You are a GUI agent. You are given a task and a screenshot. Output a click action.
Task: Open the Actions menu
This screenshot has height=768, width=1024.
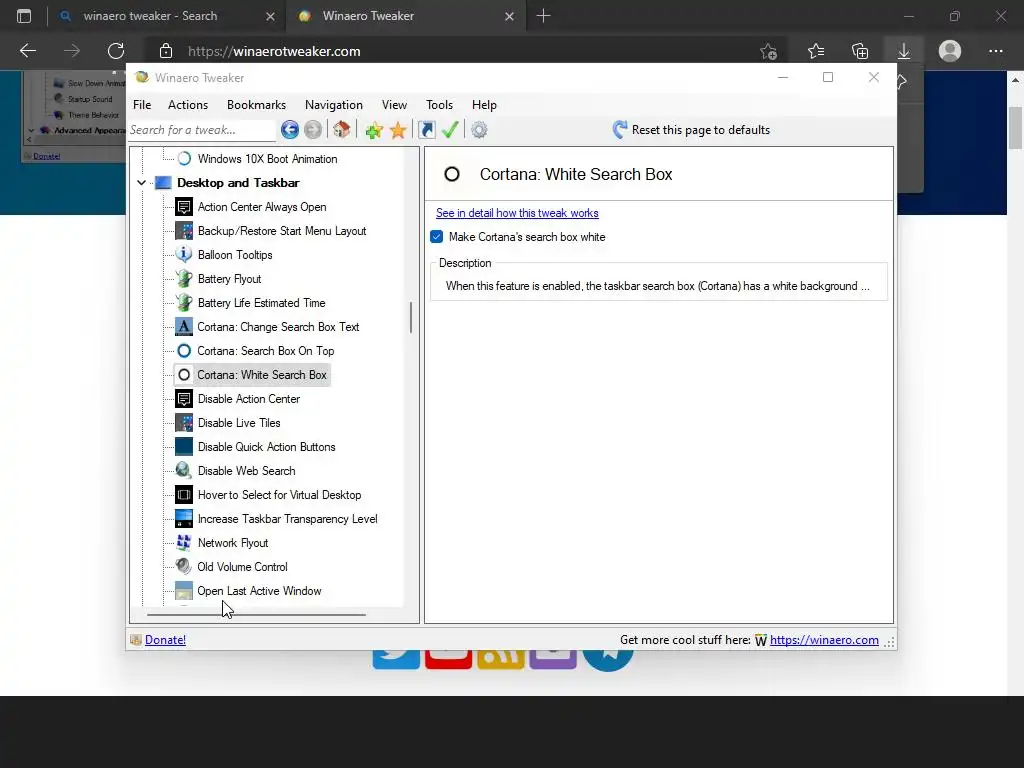(x=188, y=104)
